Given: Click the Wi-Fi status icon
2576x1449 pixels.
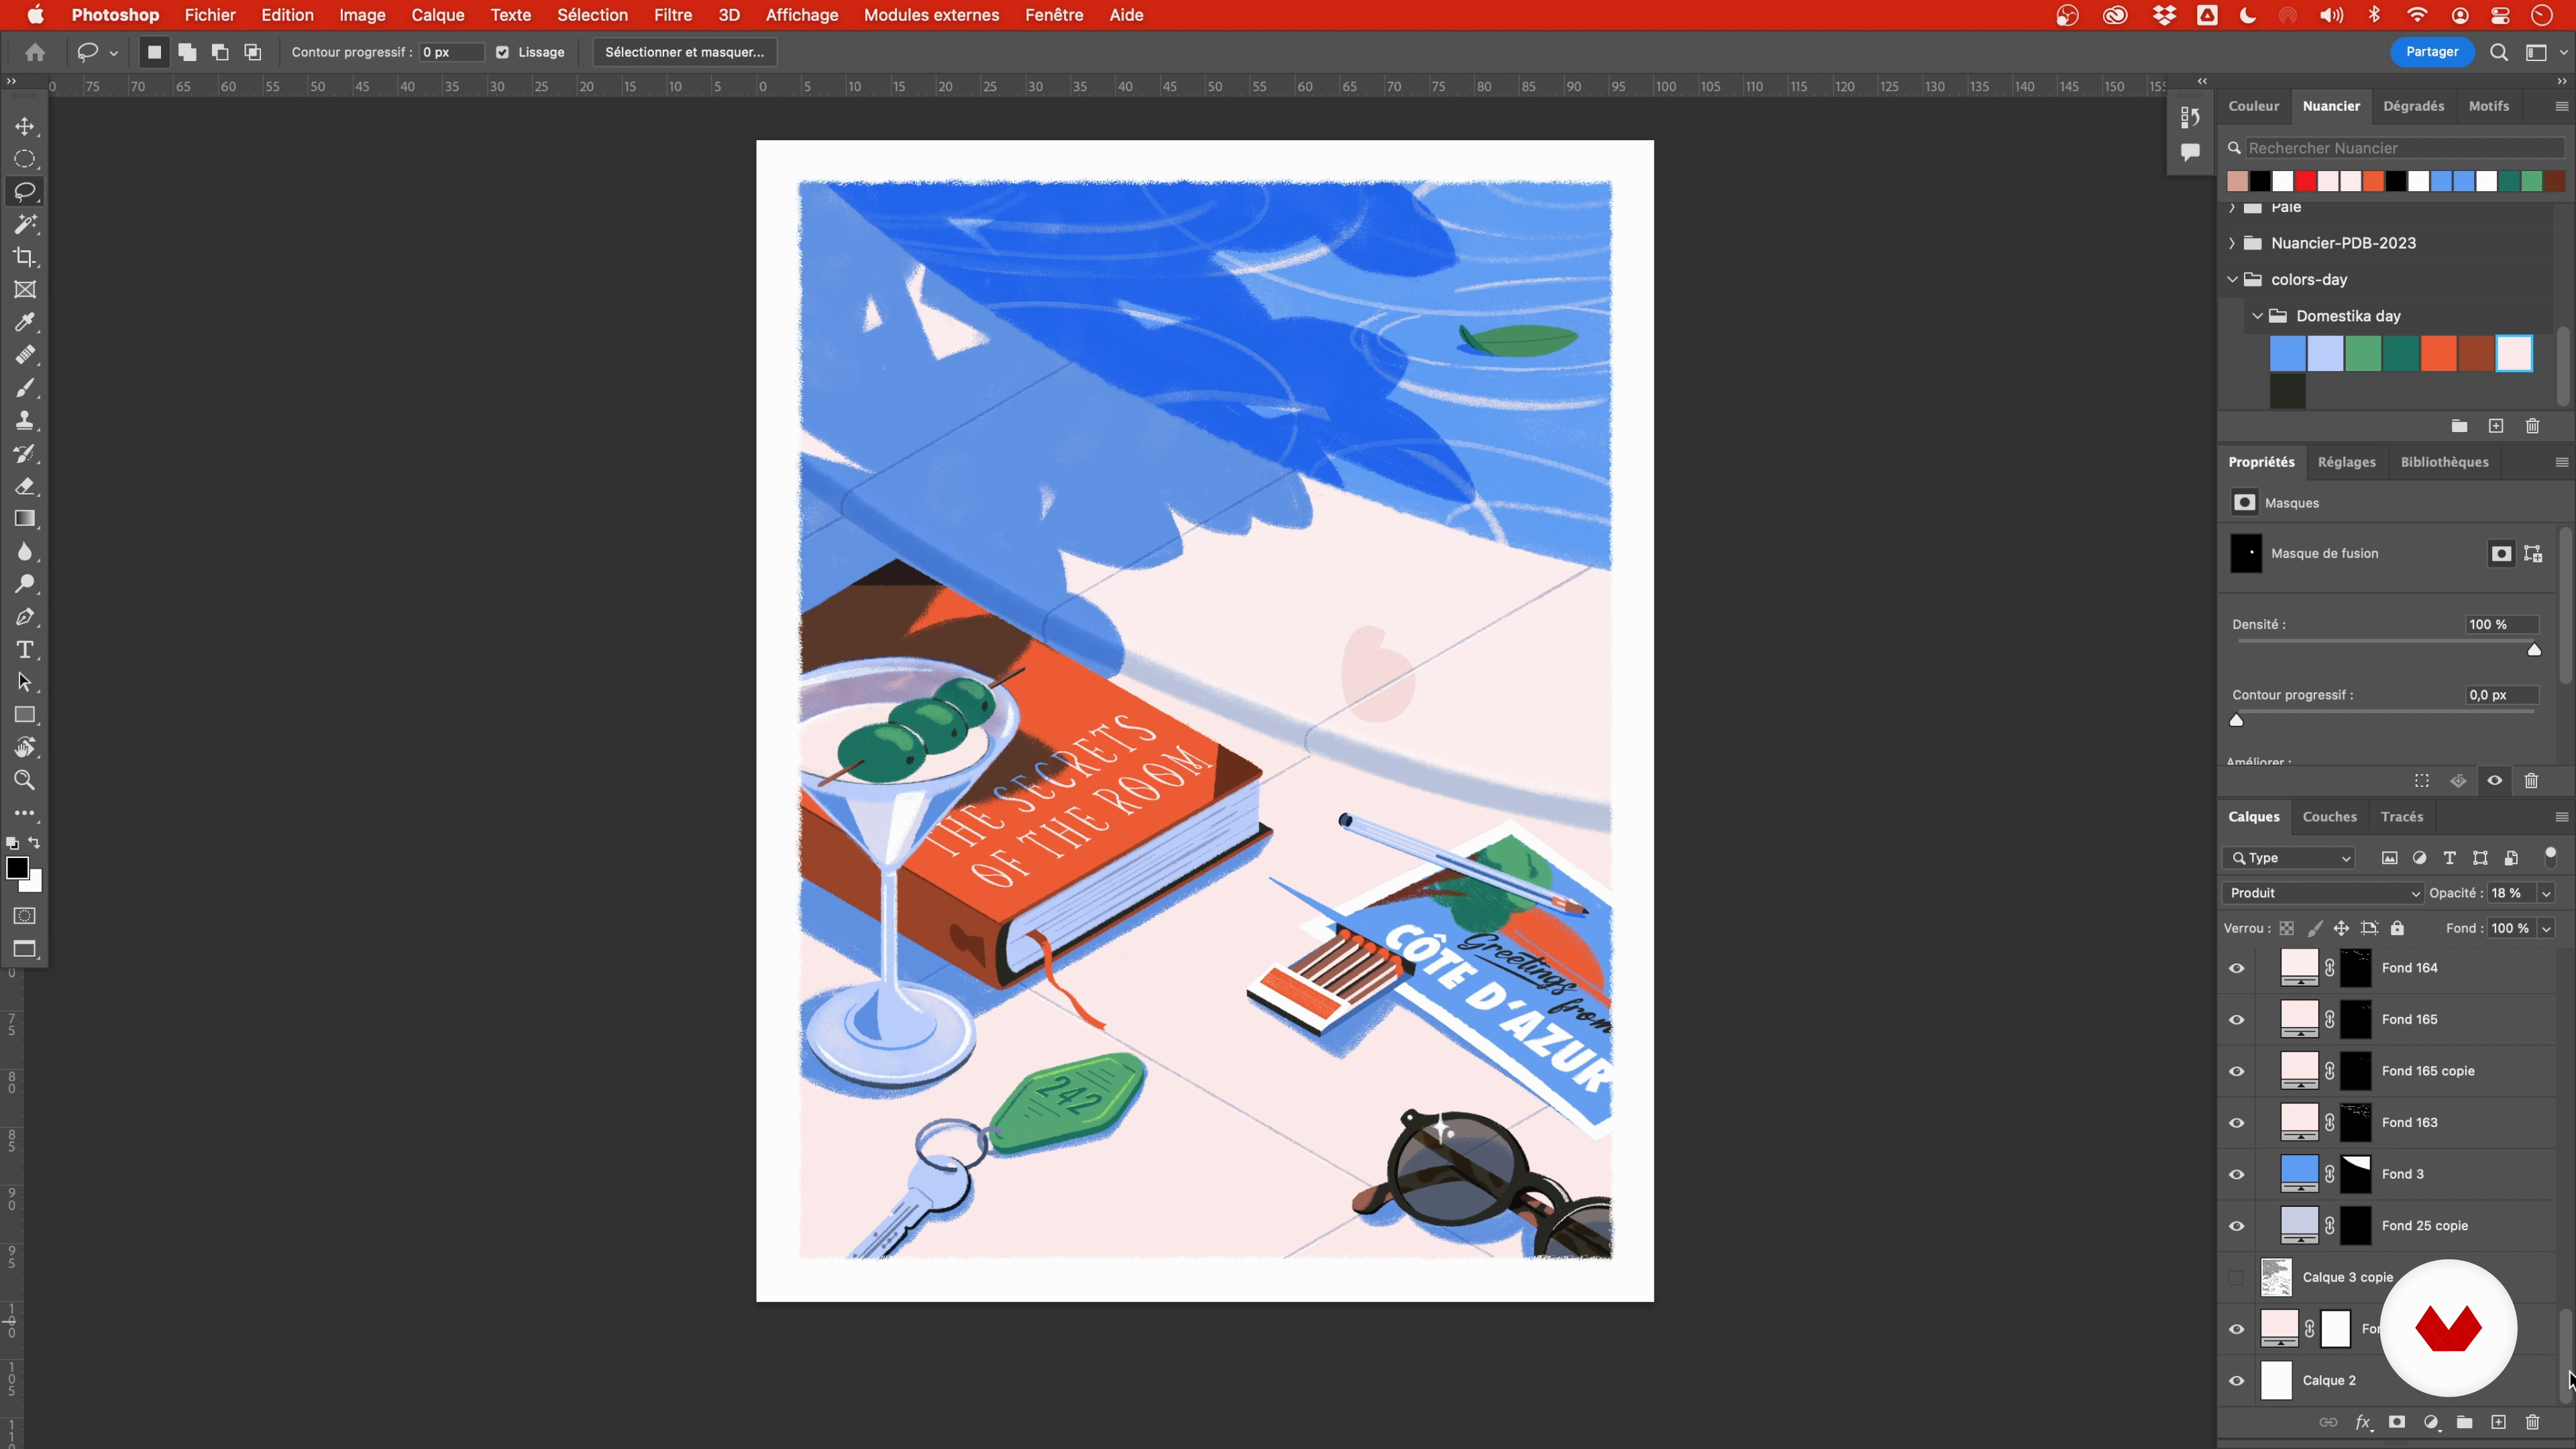Looking at the screenshot, I should click(2417, 15).
